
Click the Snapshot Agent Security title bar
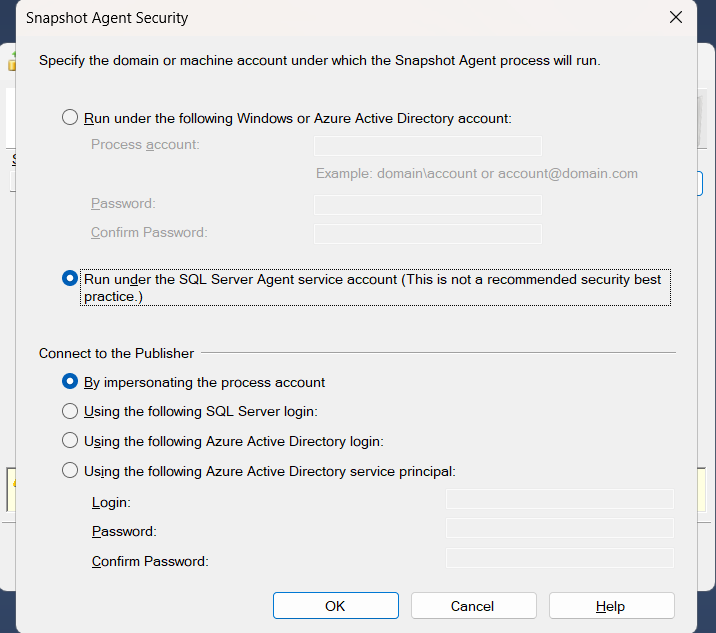click(x=300, y=18)
